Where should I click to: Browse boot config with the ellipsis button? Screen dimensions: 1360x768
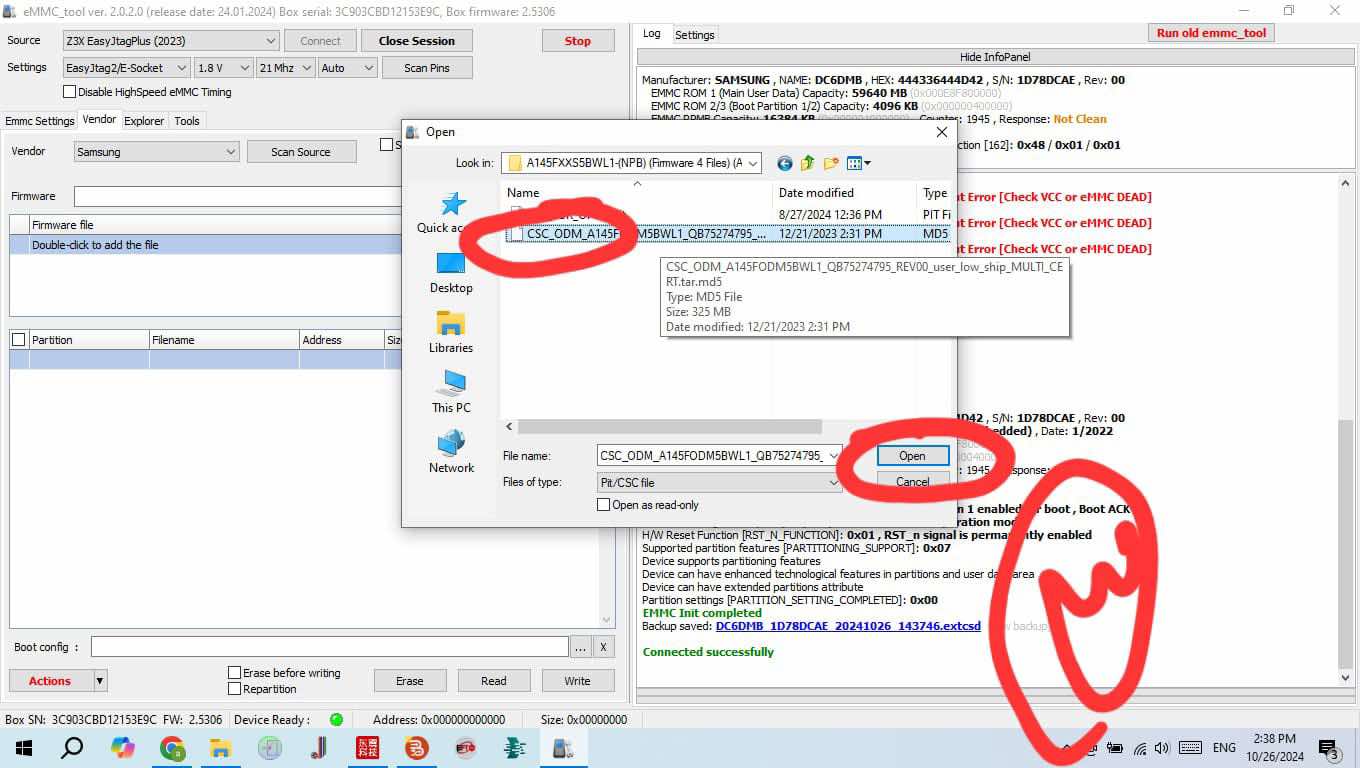580,647
